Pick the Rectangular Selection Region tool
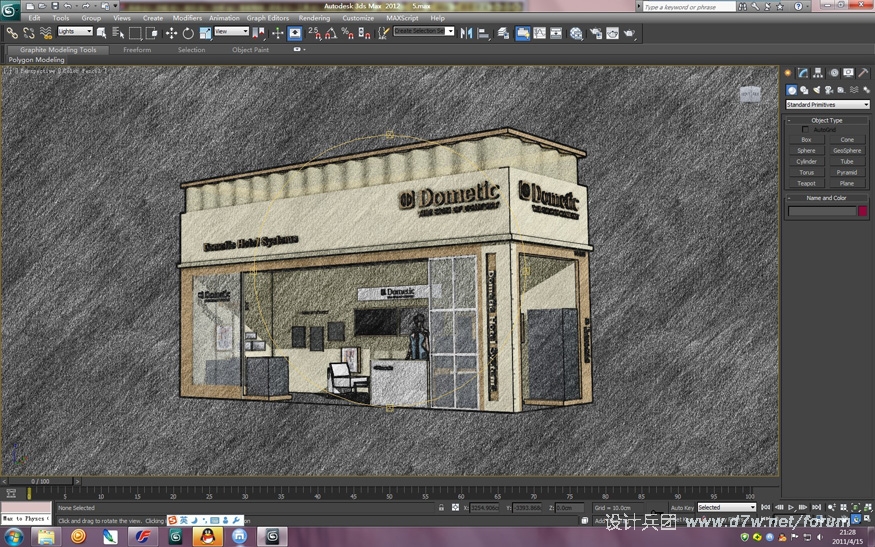 (134, 33)
